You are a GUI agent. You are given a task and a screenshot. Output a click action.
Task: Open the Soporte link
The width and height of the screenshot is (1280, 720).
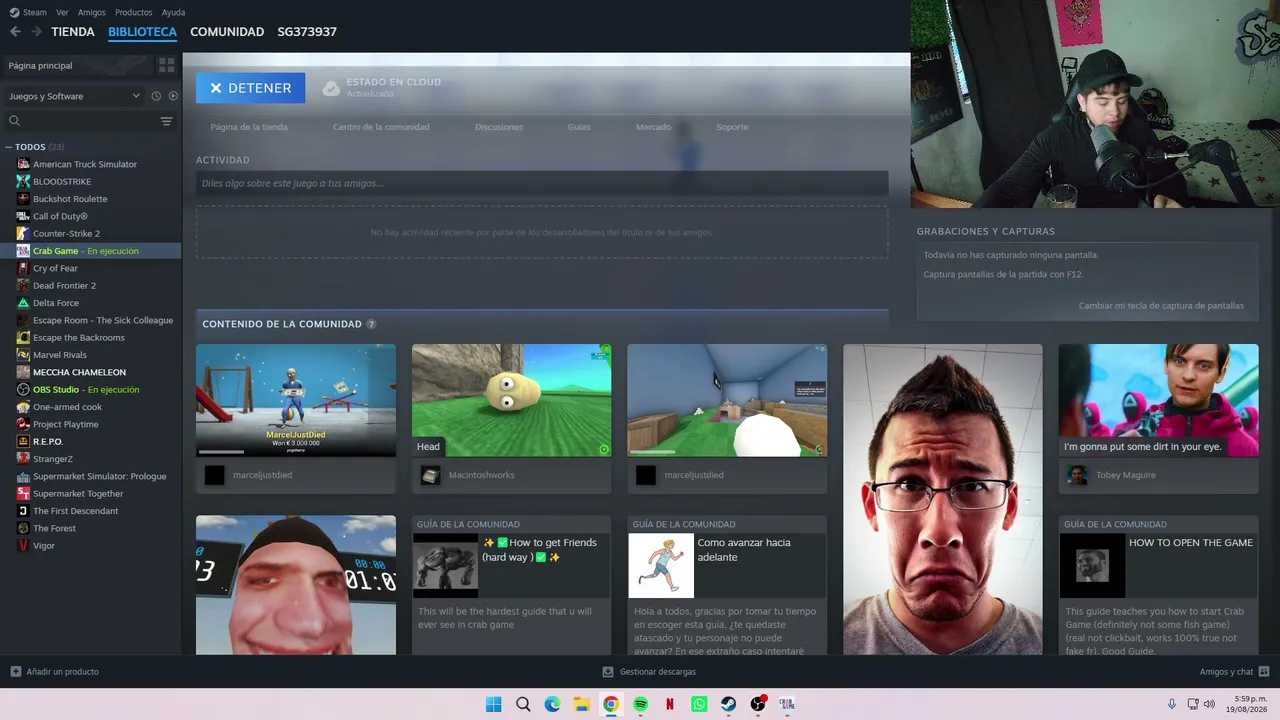(732, 127)
